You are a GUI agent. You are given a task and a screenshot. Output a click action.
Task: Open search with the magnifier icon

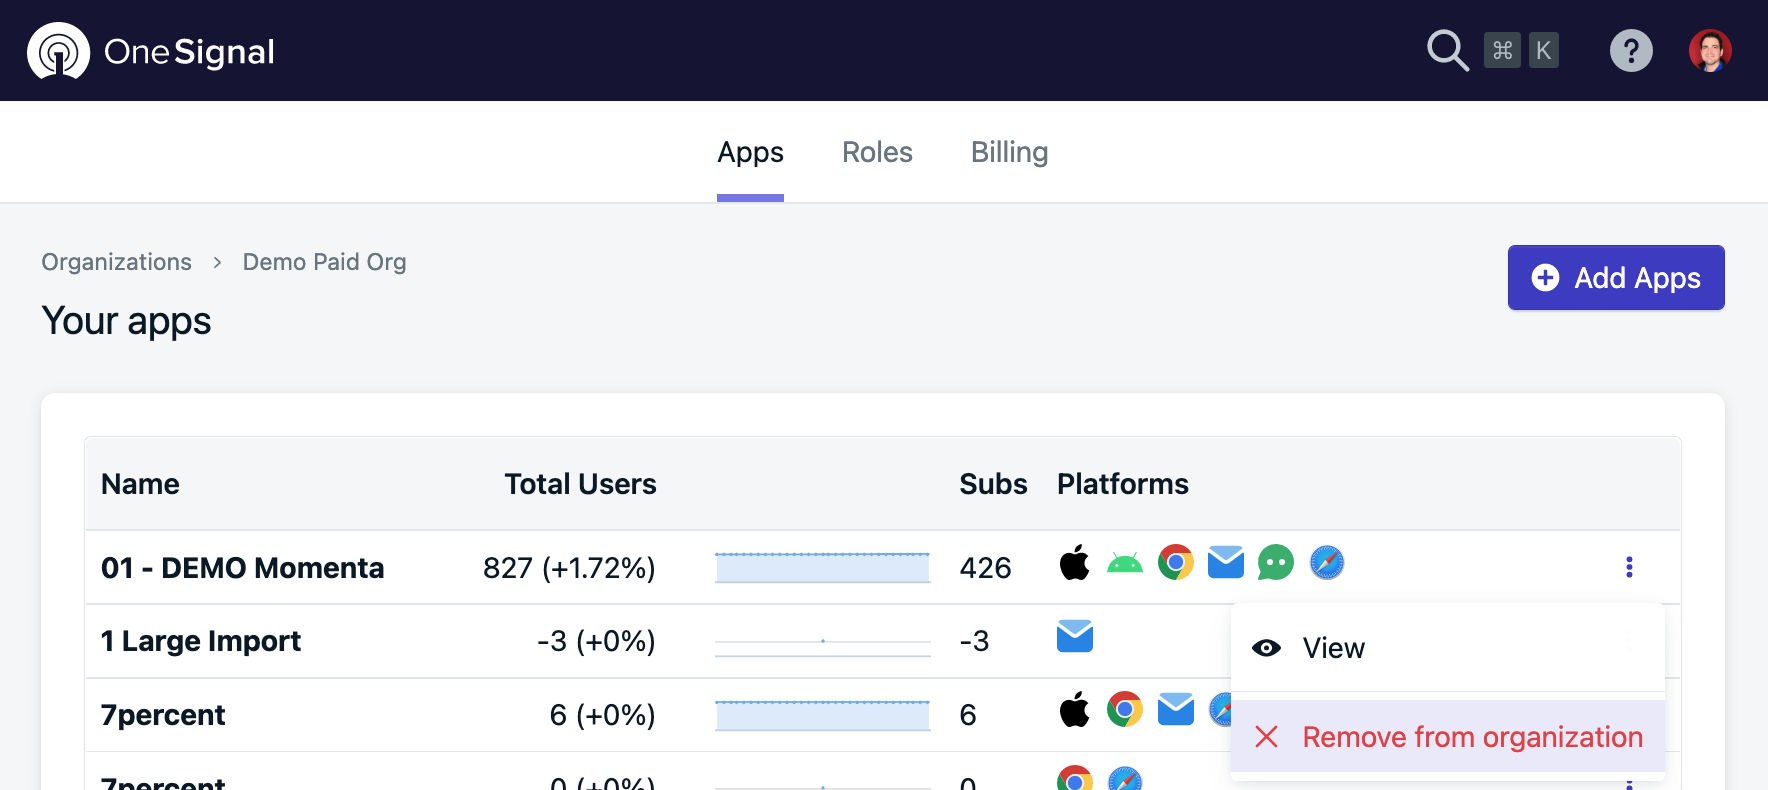pyautogui.click(x=1447, y=51)
